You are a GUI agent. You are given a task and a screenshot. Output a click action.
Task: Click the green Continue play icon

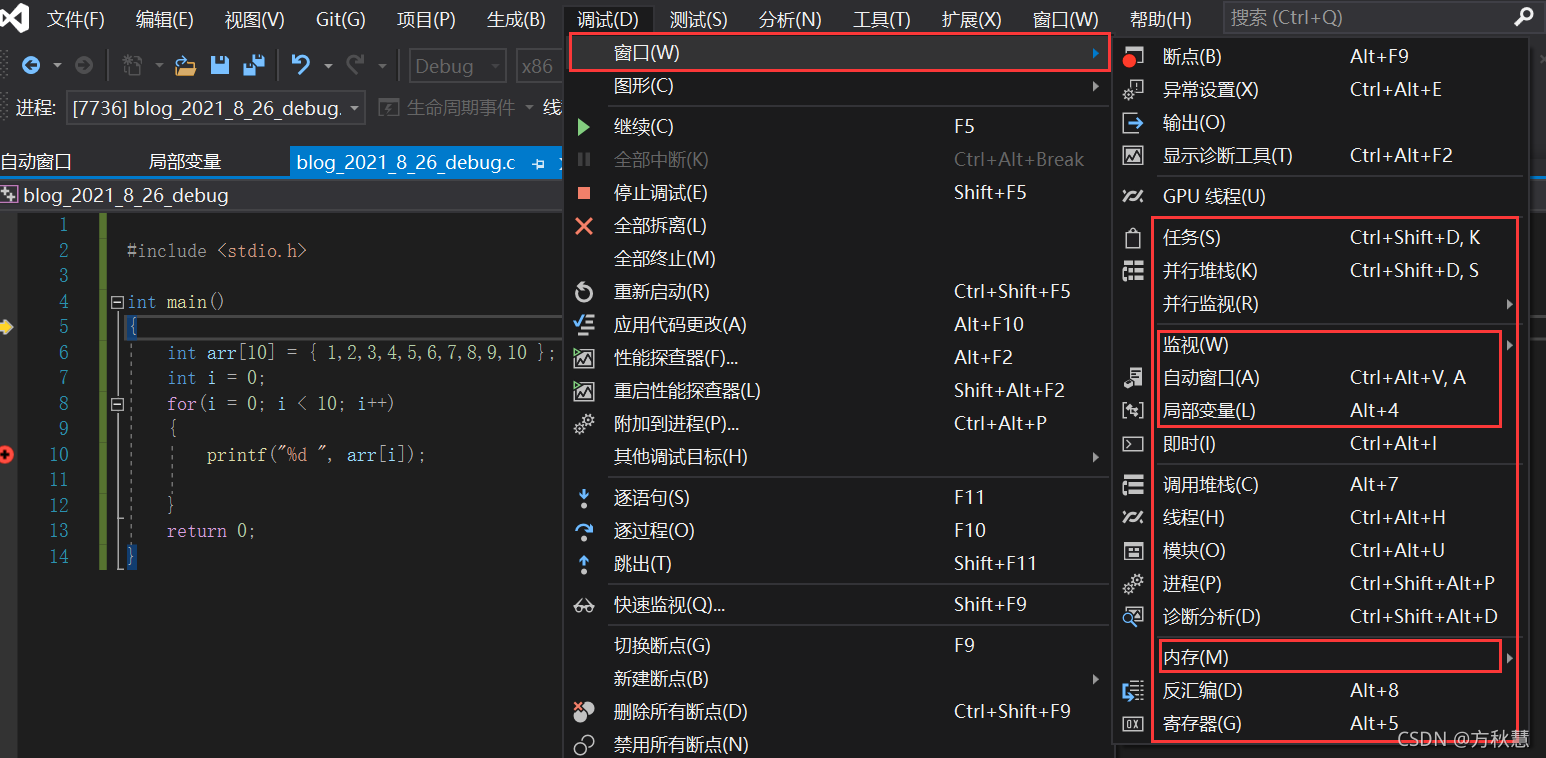584,127
